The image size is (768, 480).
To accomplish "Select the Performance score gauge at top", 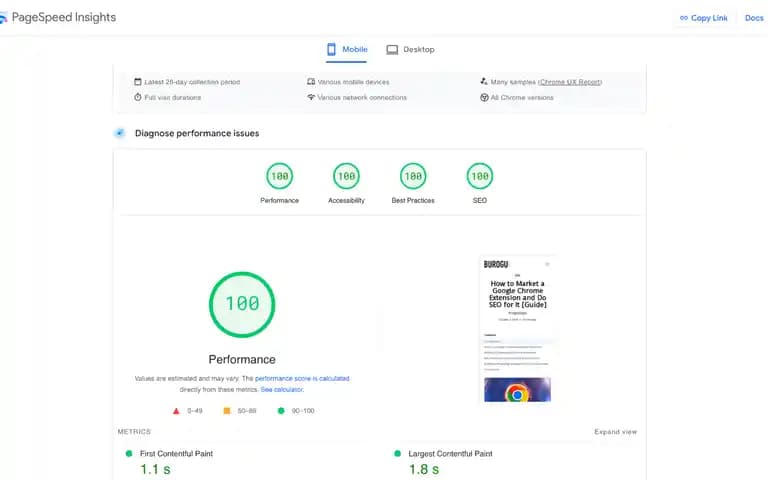I will 280,176.
